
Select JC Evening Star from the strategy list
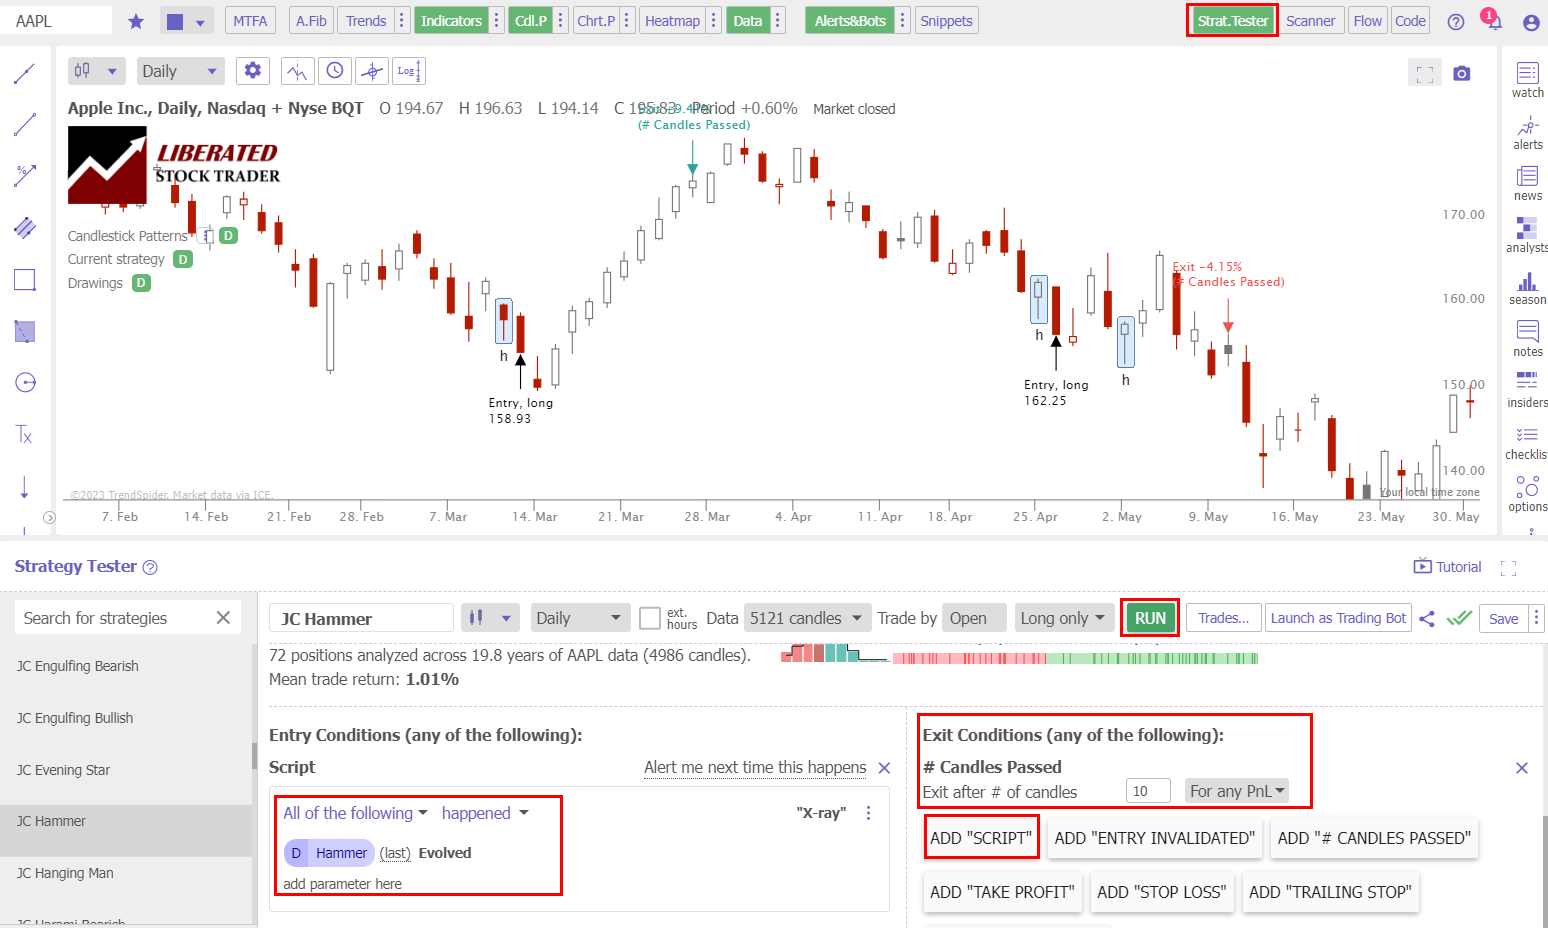coord(63,769)
